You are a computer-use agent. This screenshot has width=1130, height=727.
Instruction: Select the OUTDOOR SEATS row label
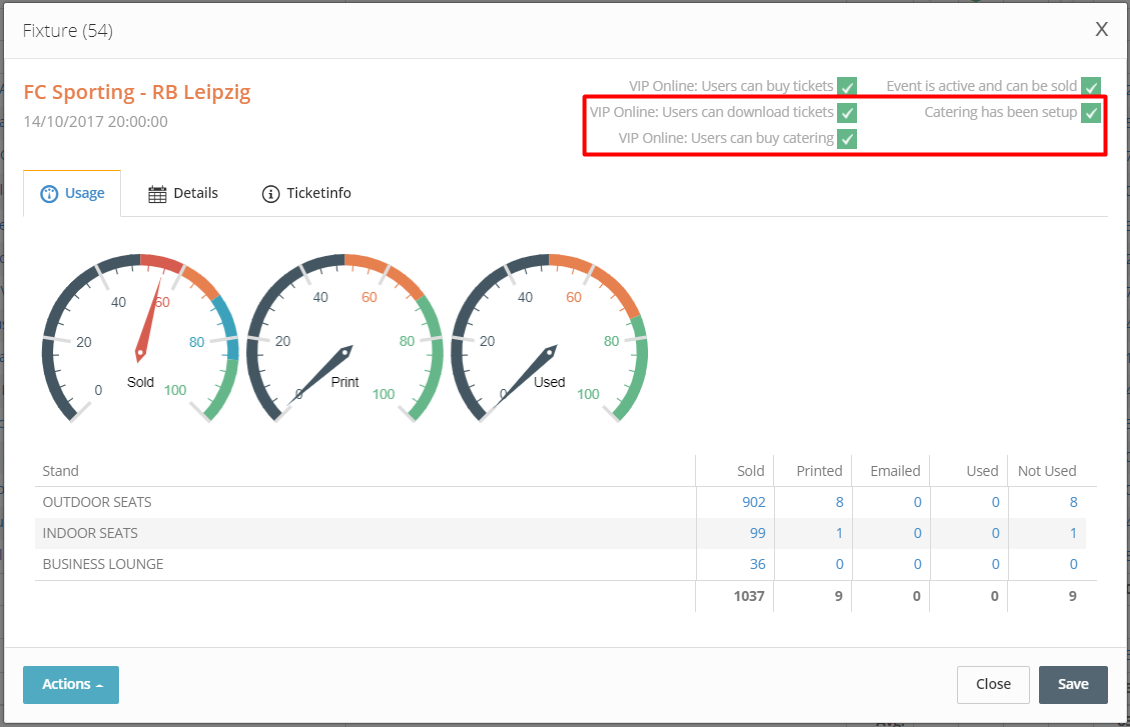click(x=97, y=502)
